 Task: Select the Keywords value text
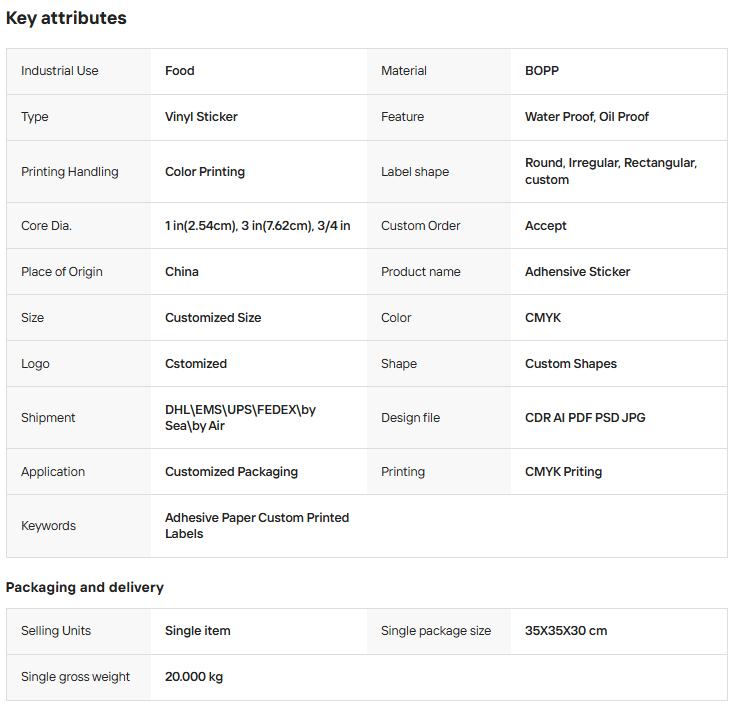click(x=256, y=526)
